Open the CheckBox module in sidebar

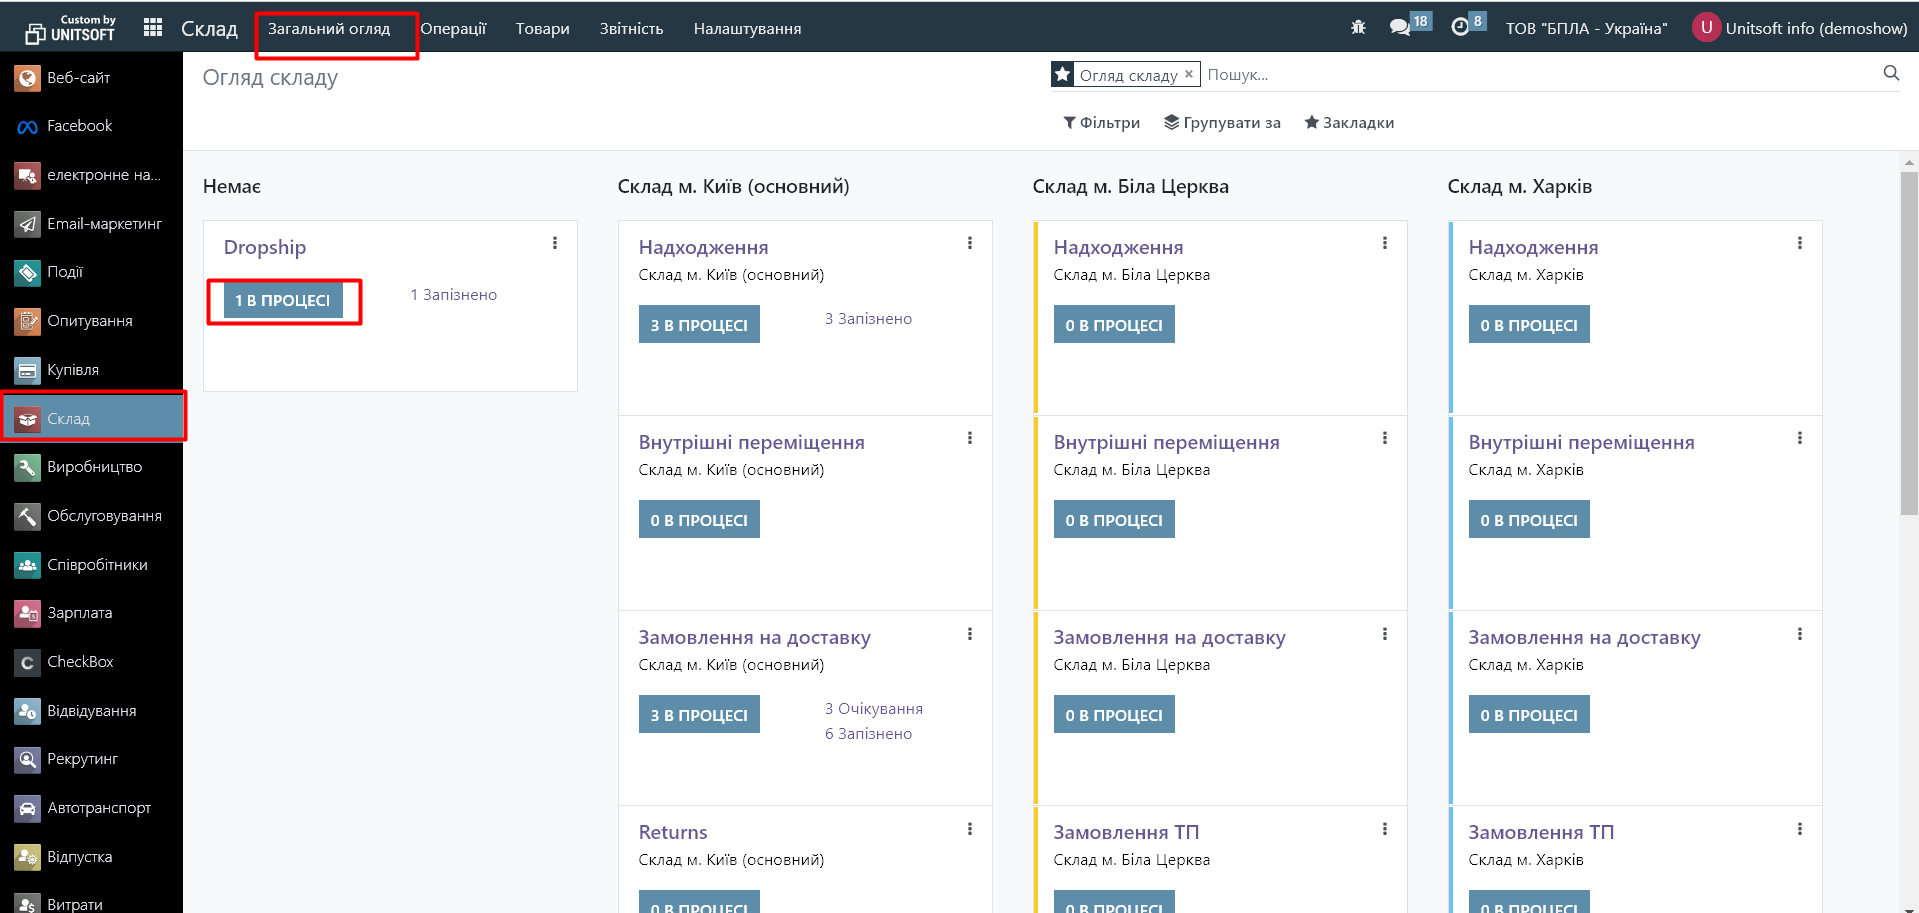click(80, 662)
